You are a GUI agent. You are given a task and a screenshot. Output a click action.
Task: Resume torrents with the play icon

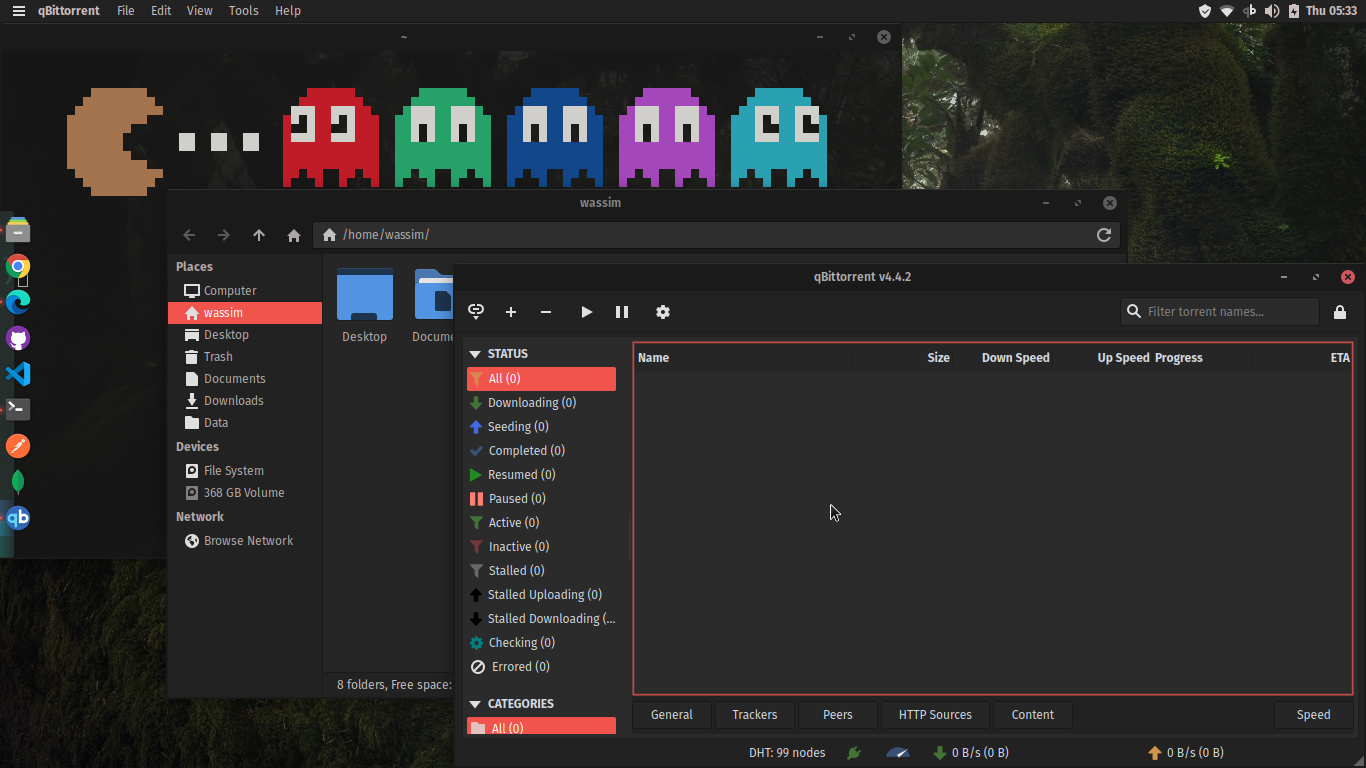(x=587, y=312)
